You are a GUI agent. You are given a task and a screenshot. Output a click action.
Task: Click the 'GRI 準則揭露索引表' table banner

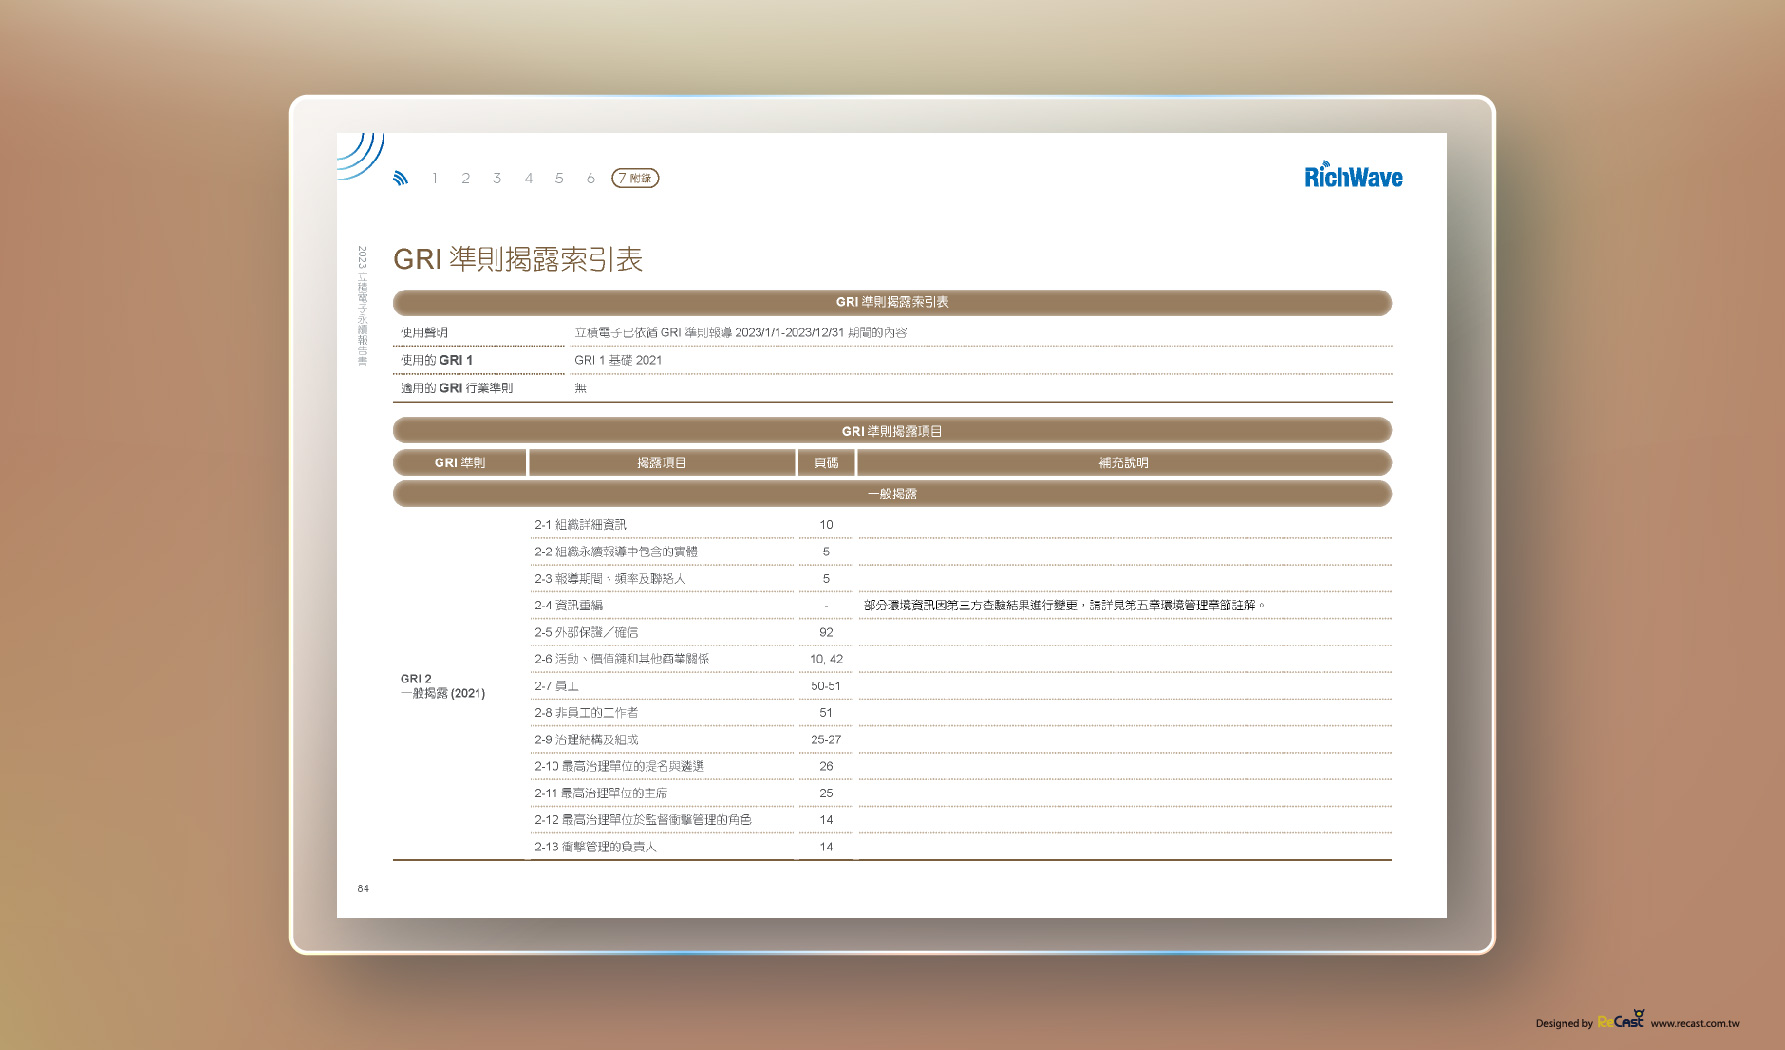(x=892, y=302)
